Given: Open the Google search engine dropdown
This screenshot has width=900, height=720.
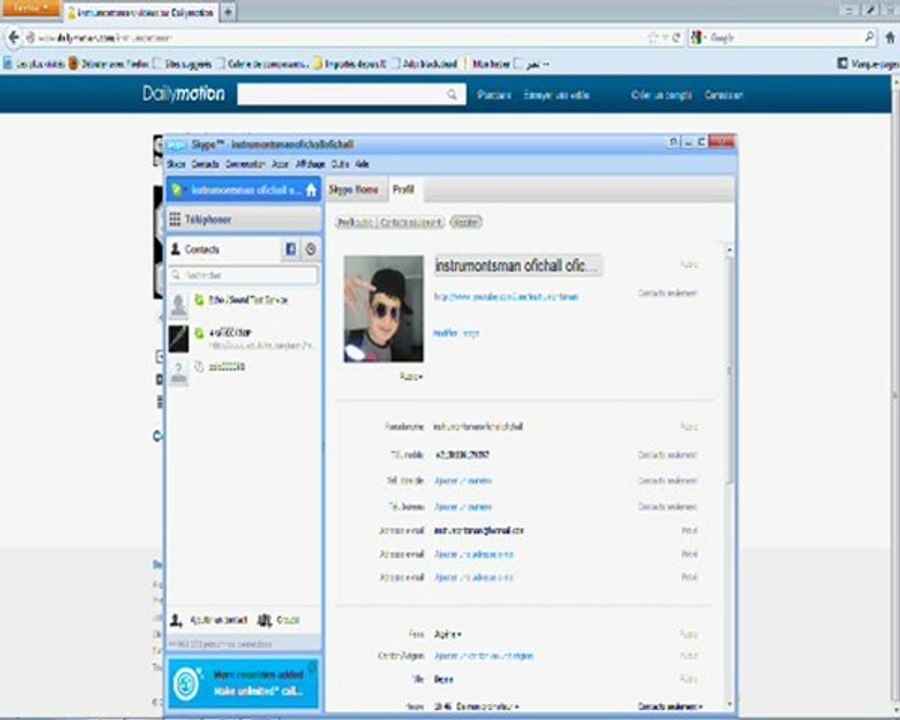Looking at the screenshot, I should (699, 38).
